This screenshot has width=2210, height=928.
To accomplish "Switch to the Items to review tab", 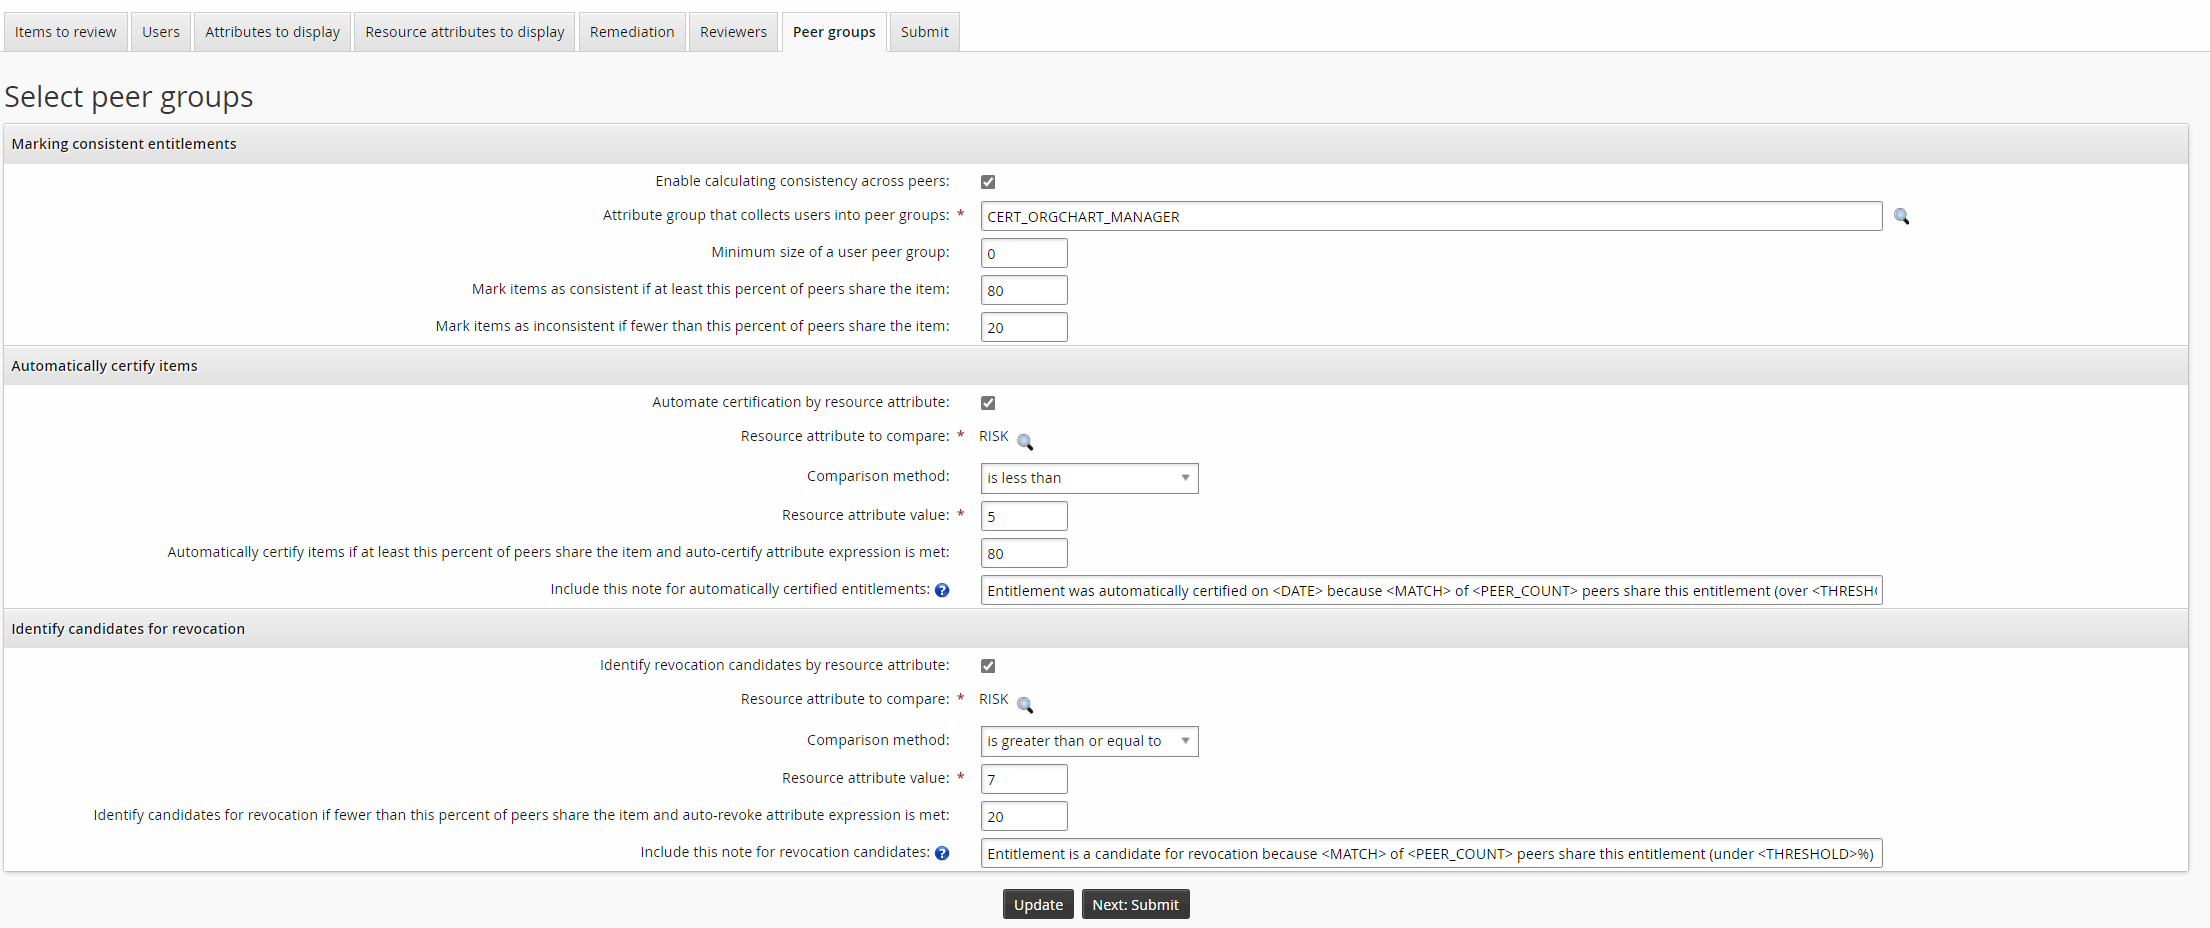I will (x=66, y=32).
